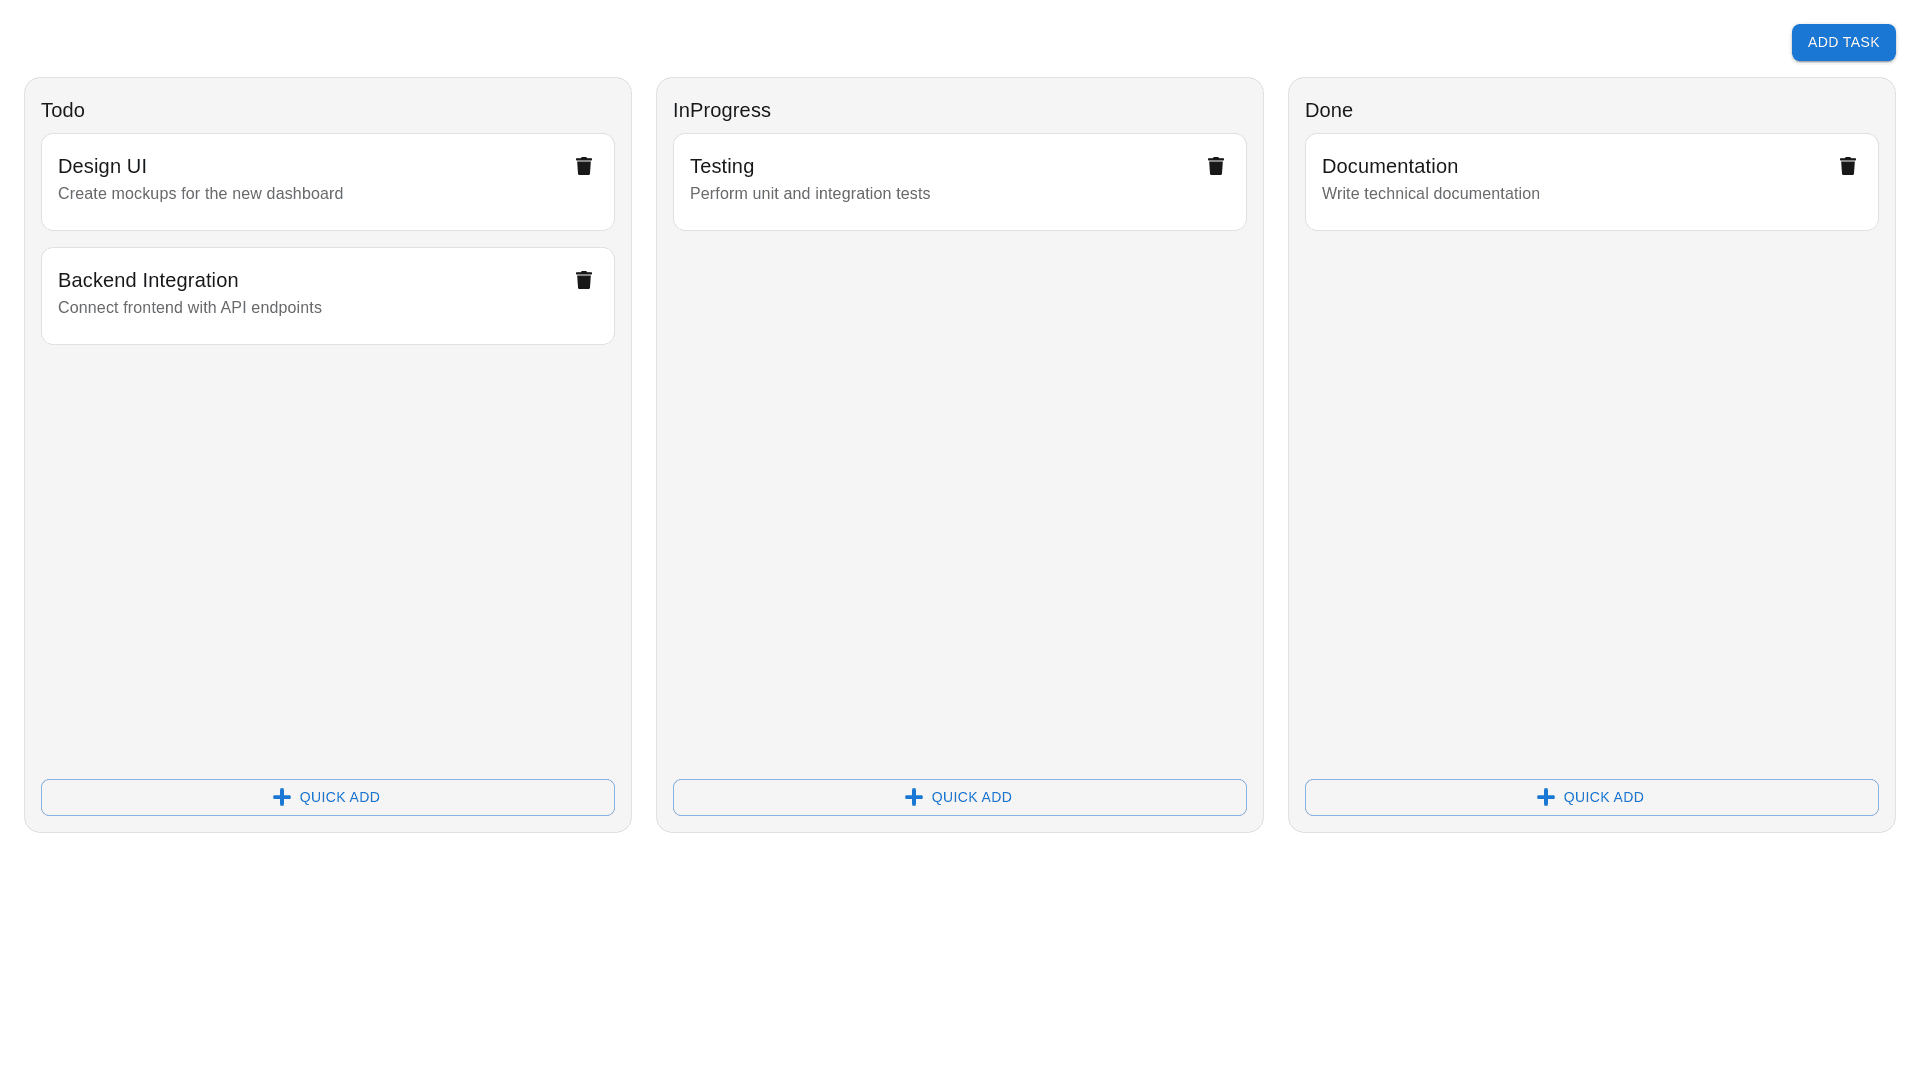This screenshot has height=1080, width=1920.
Task: Click trash icon on Testing card
Action: point(1216,166)
